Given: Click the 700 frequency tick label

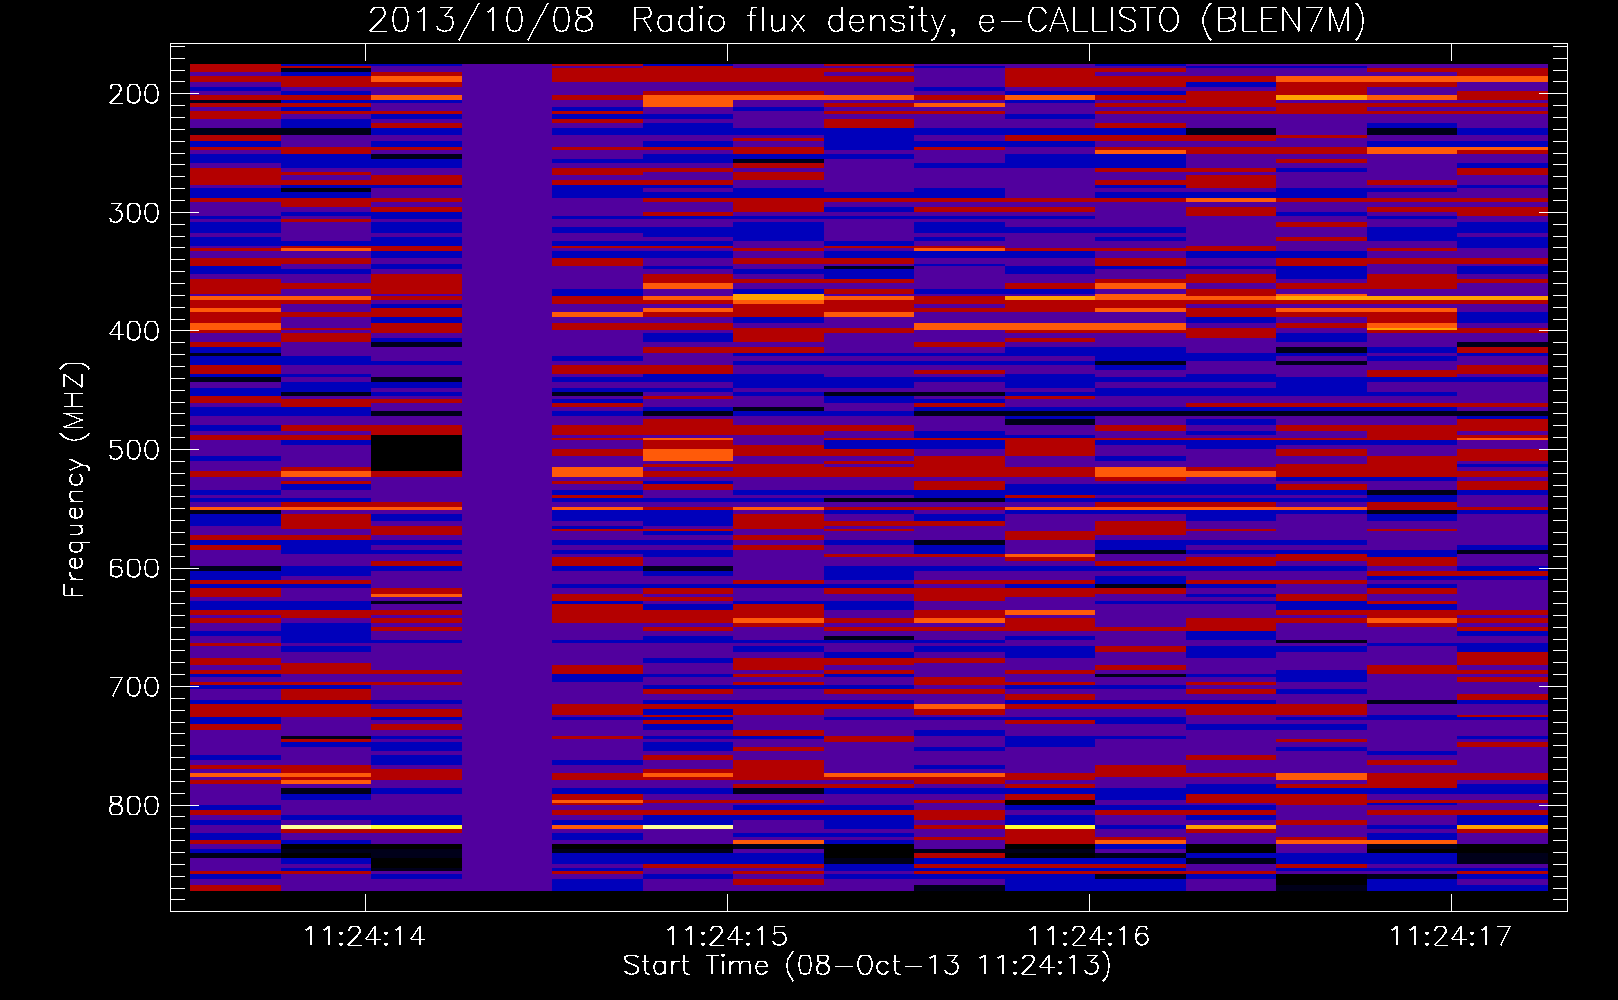Looking at the screenshot, I should pyautogui.click(x=134, y=687).
